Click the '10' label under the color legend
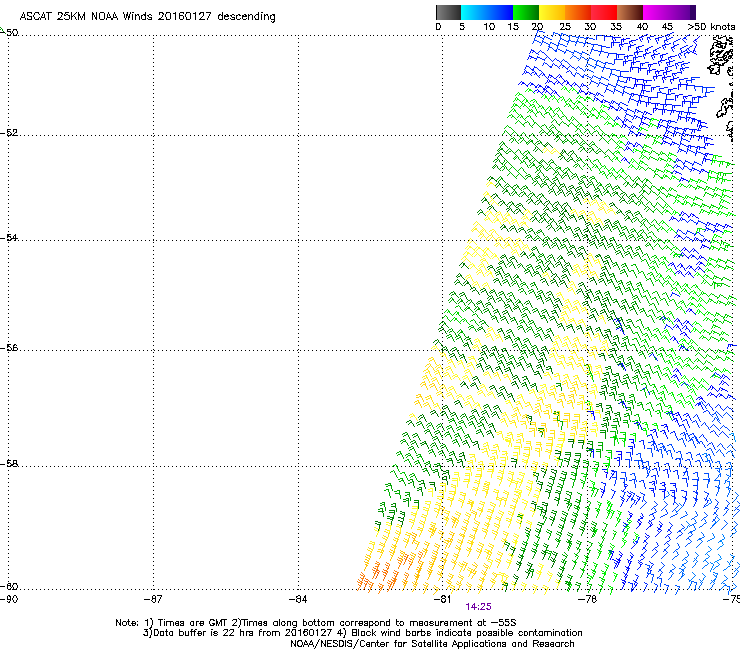 [x=489, y=27]
